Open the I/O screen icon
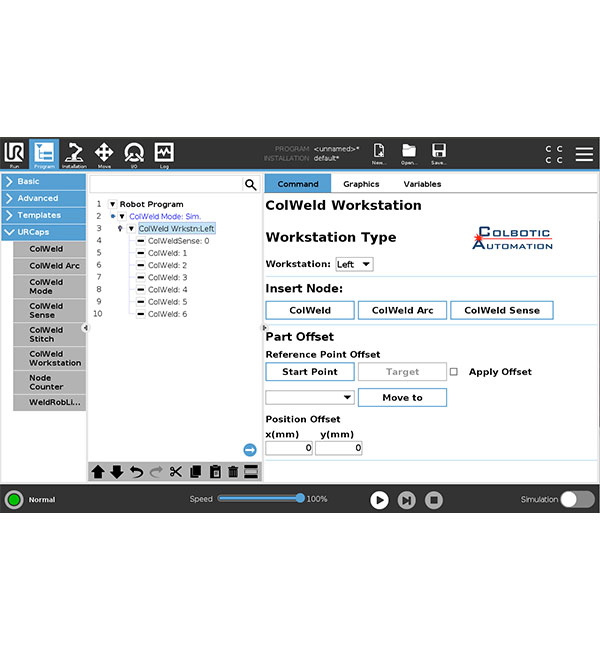Screen dimensions: 600x650 point(134,154)
